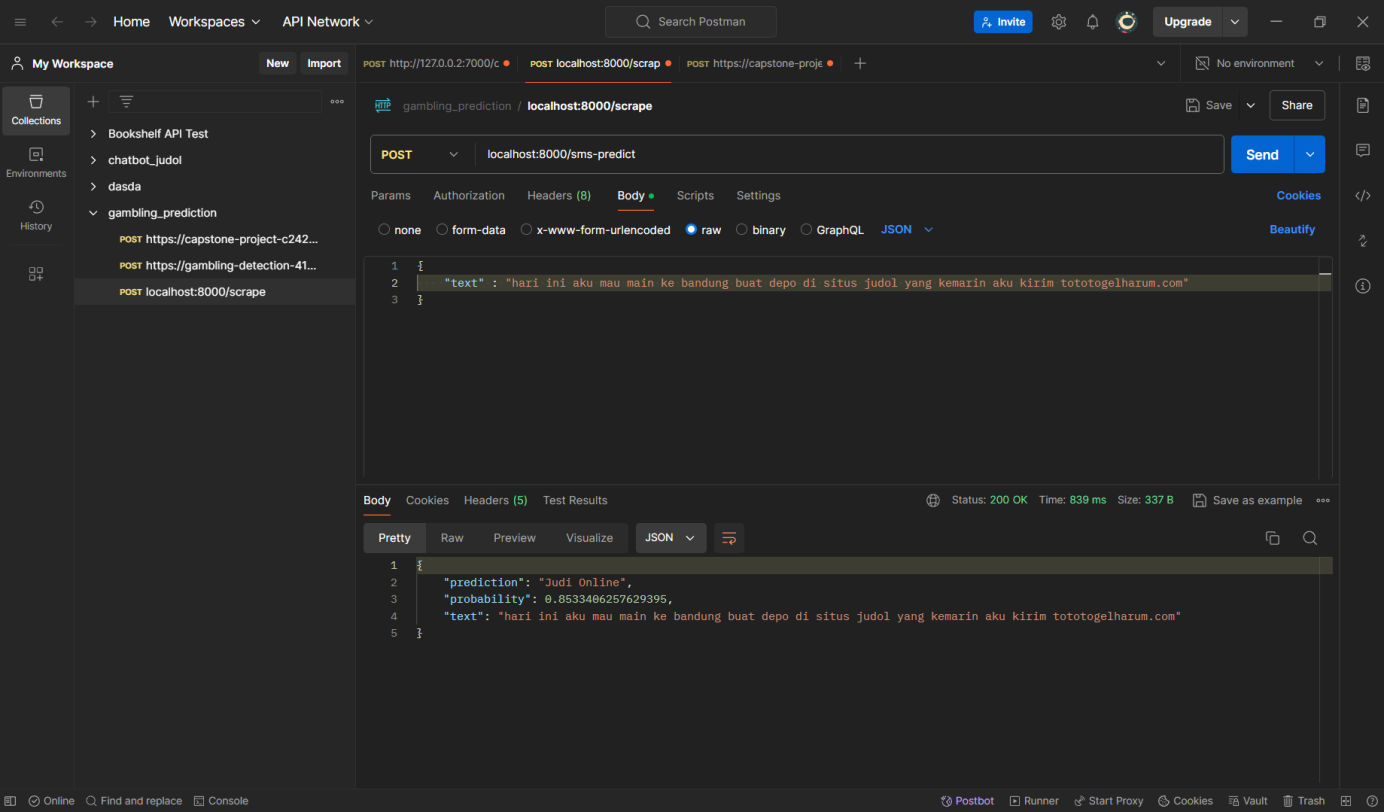Screen dimensions: 1384x812
Task: Open the collections view more options ellipsis
Action: point(337,101)
